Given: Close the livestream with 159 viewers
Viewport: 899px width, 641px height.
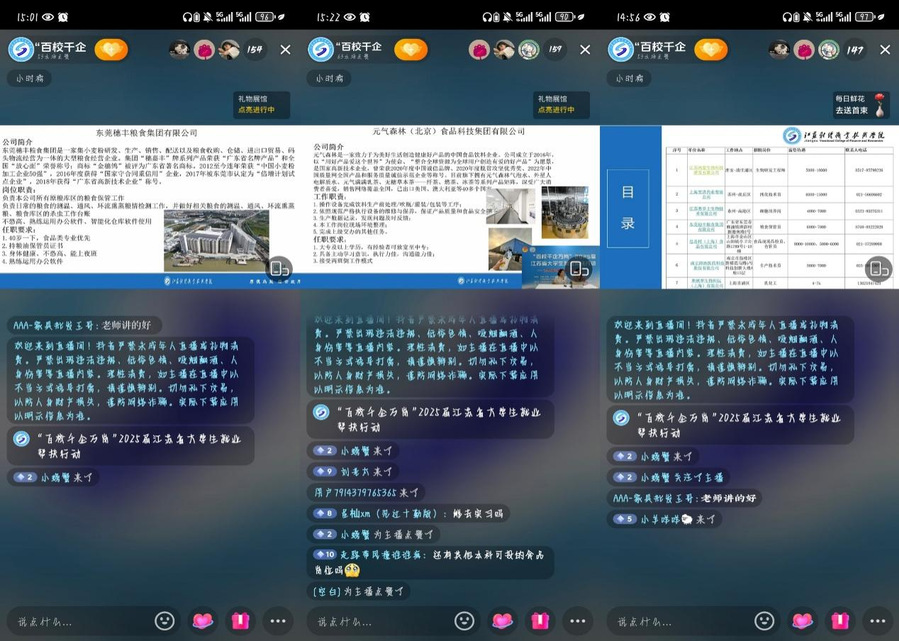Looking at the screenshot, I should click(x=585, y=50).
